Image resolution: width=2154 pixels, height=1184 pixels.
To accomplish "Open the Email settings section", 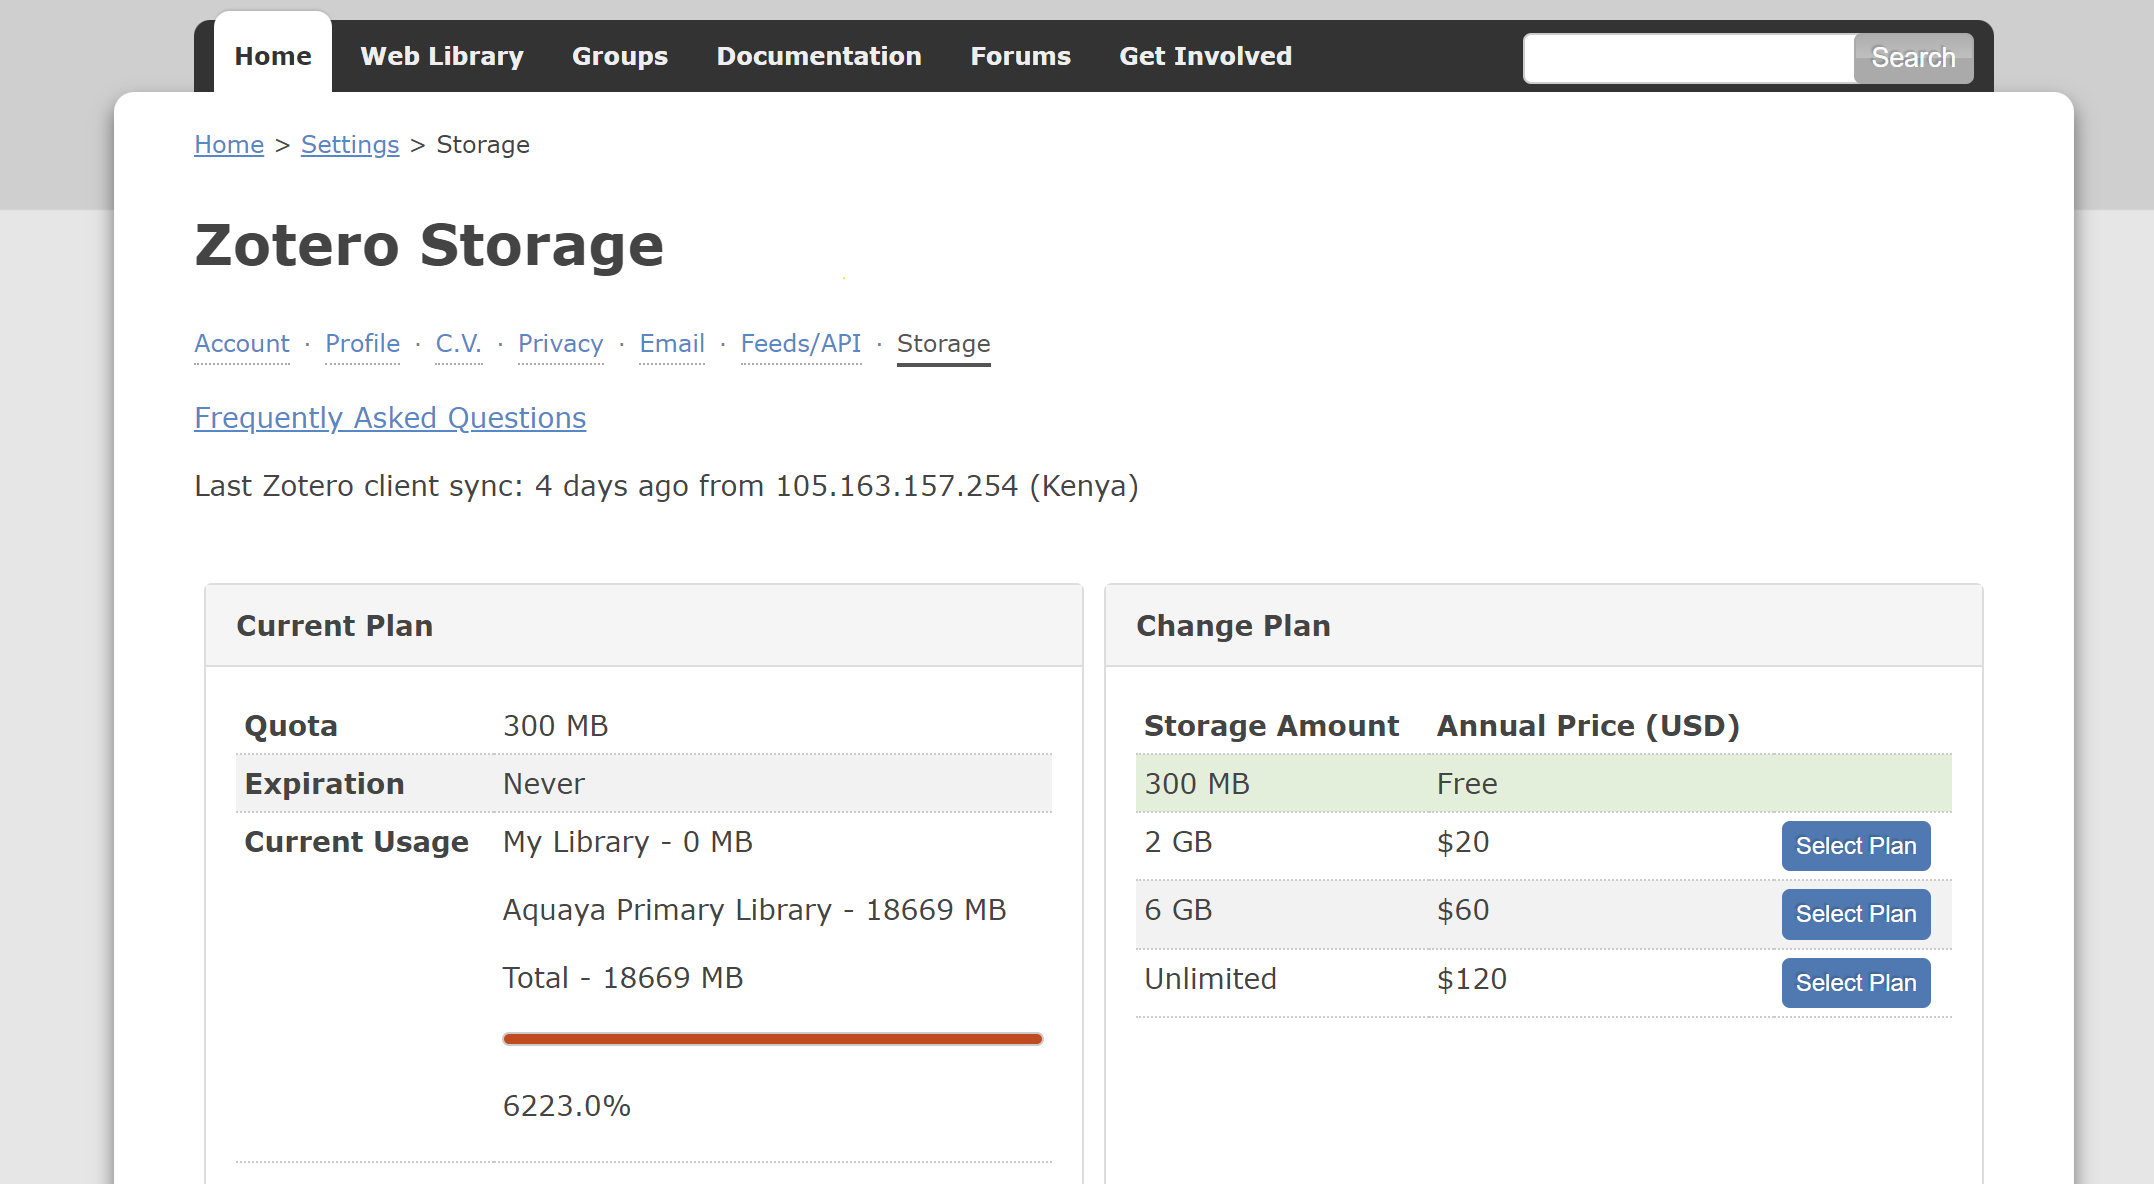I will (x=672, y=344).
